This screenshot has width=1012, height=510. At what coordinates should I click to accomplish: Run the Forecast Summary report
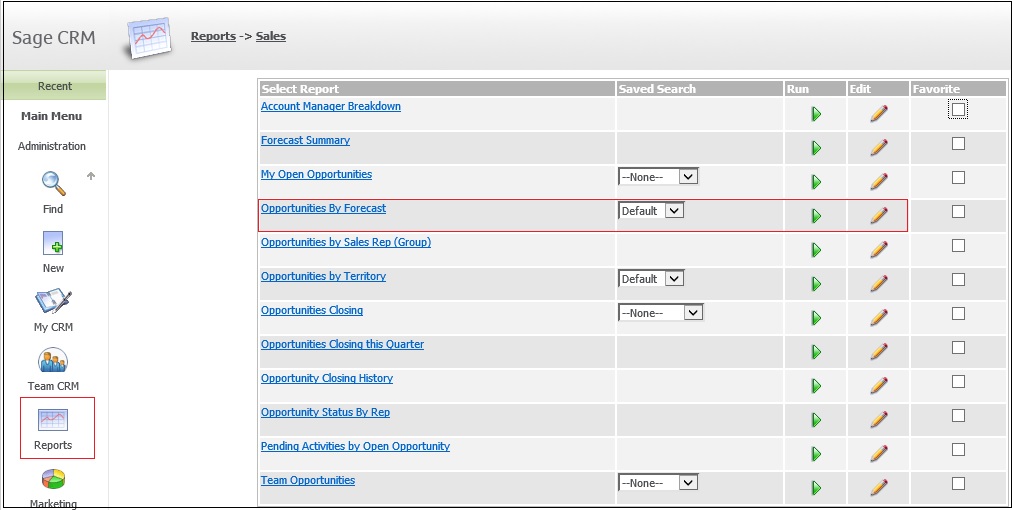pos(816,148)
